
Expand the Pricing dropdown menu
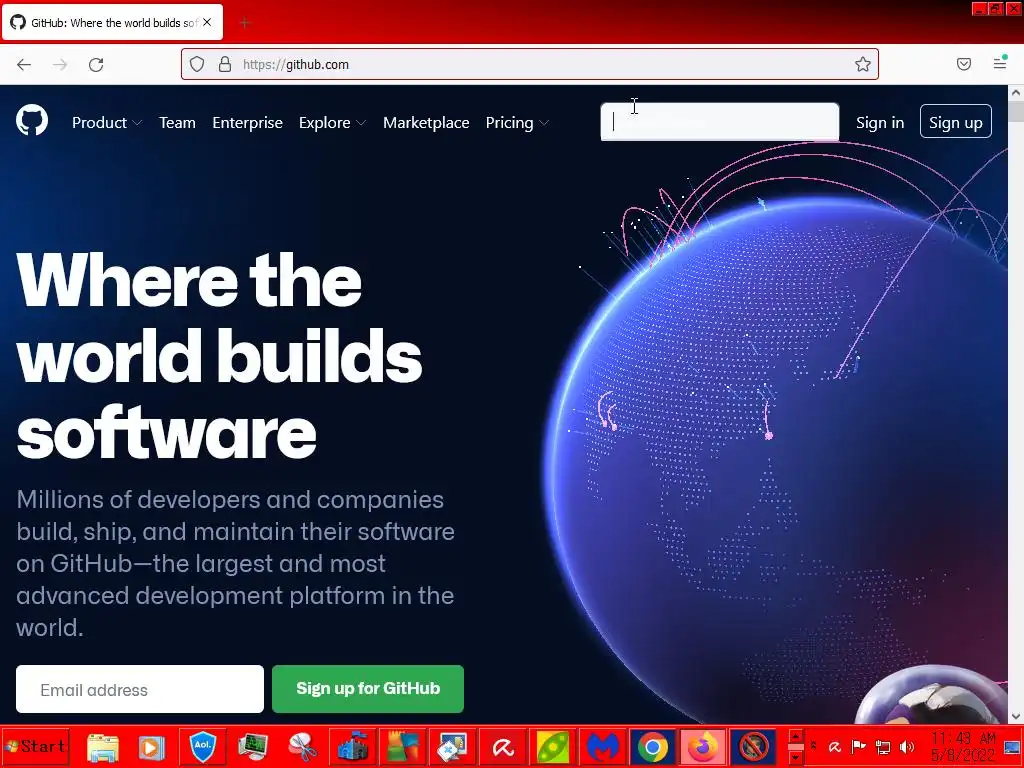517,123
